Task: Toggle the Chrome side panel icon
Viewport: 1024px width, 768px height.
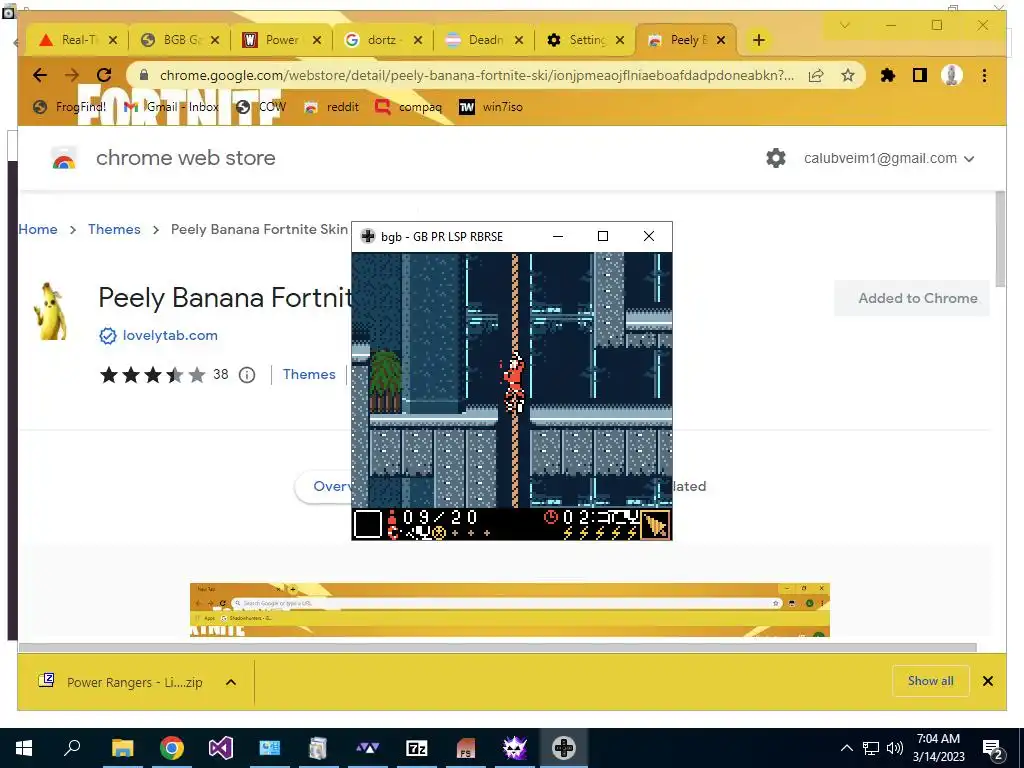Action: point(920,75)
